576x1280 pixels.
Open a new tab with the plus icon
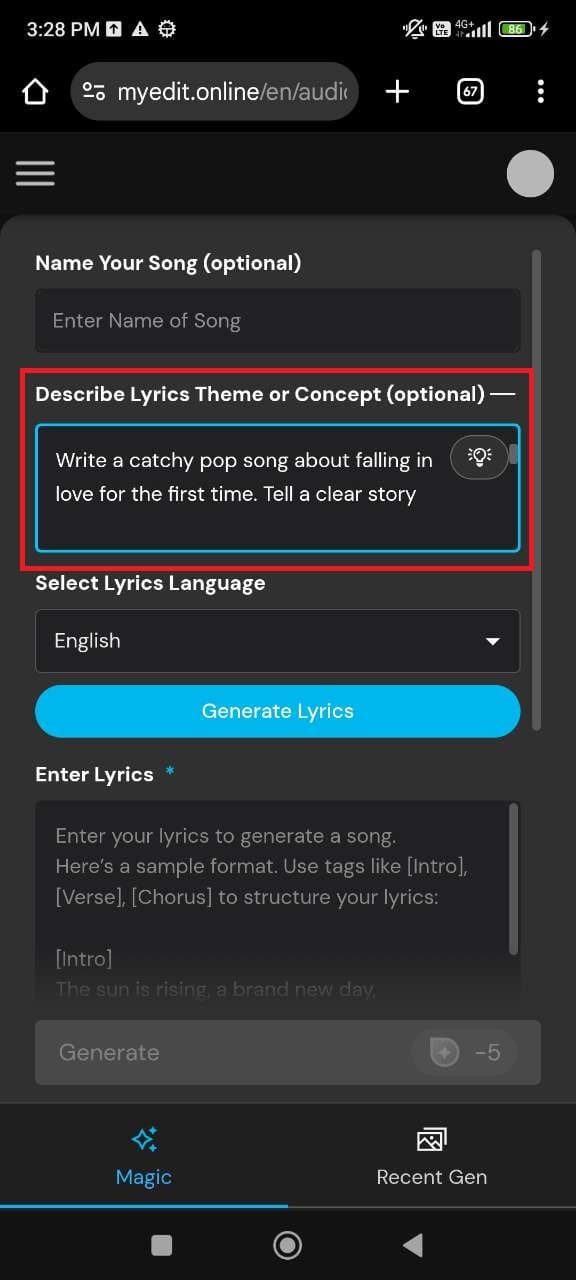[x=397, y=91]
